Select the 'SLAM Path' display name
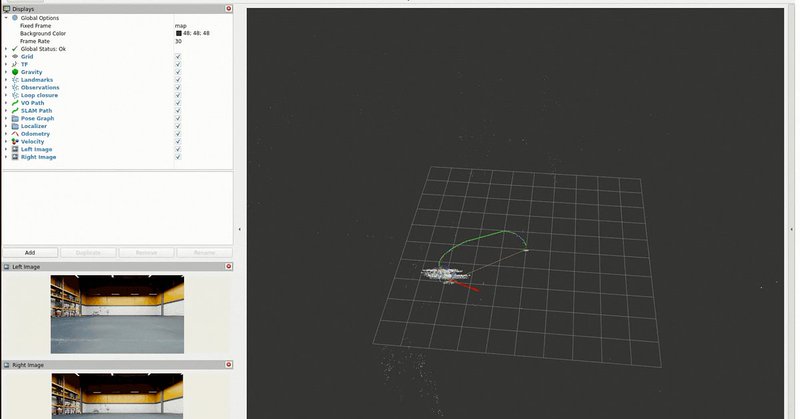 36,111
